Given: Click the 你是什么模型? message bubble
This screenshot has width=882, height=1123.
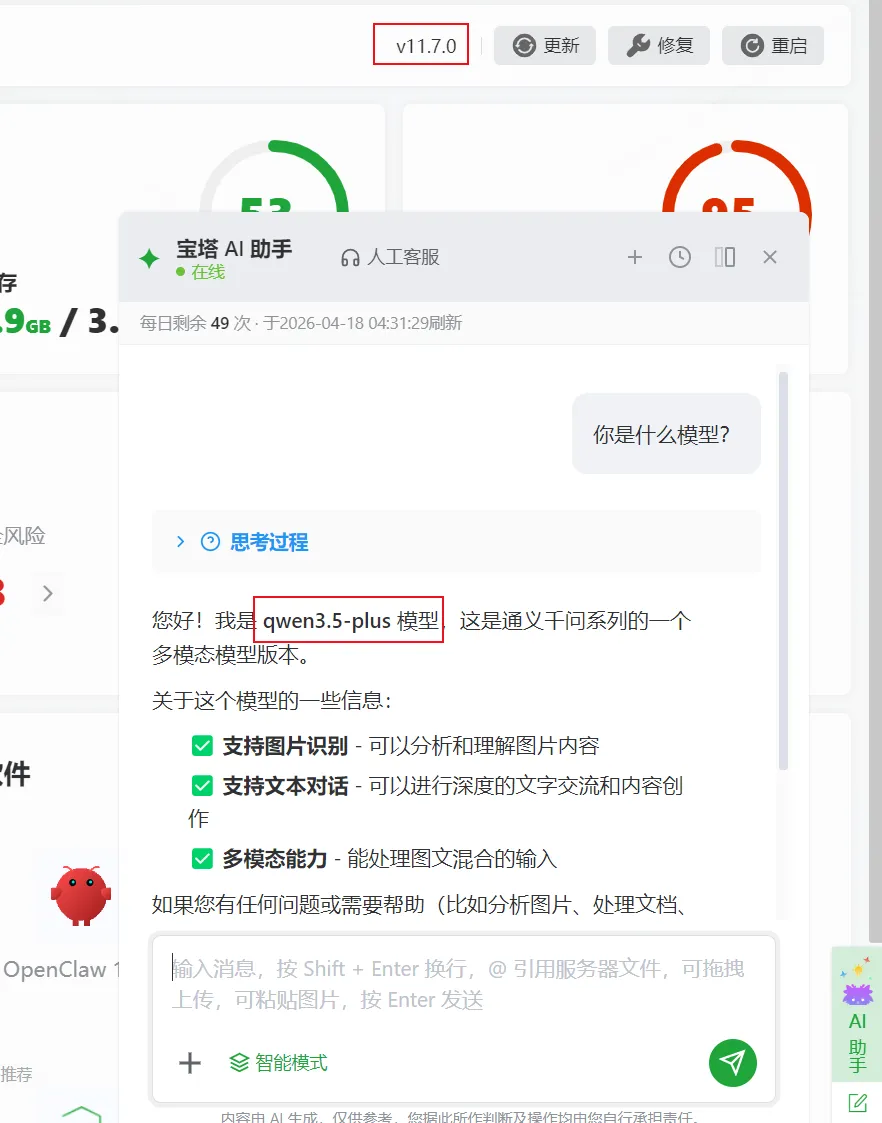Looking at the screenshot, I should coord(666,434).
